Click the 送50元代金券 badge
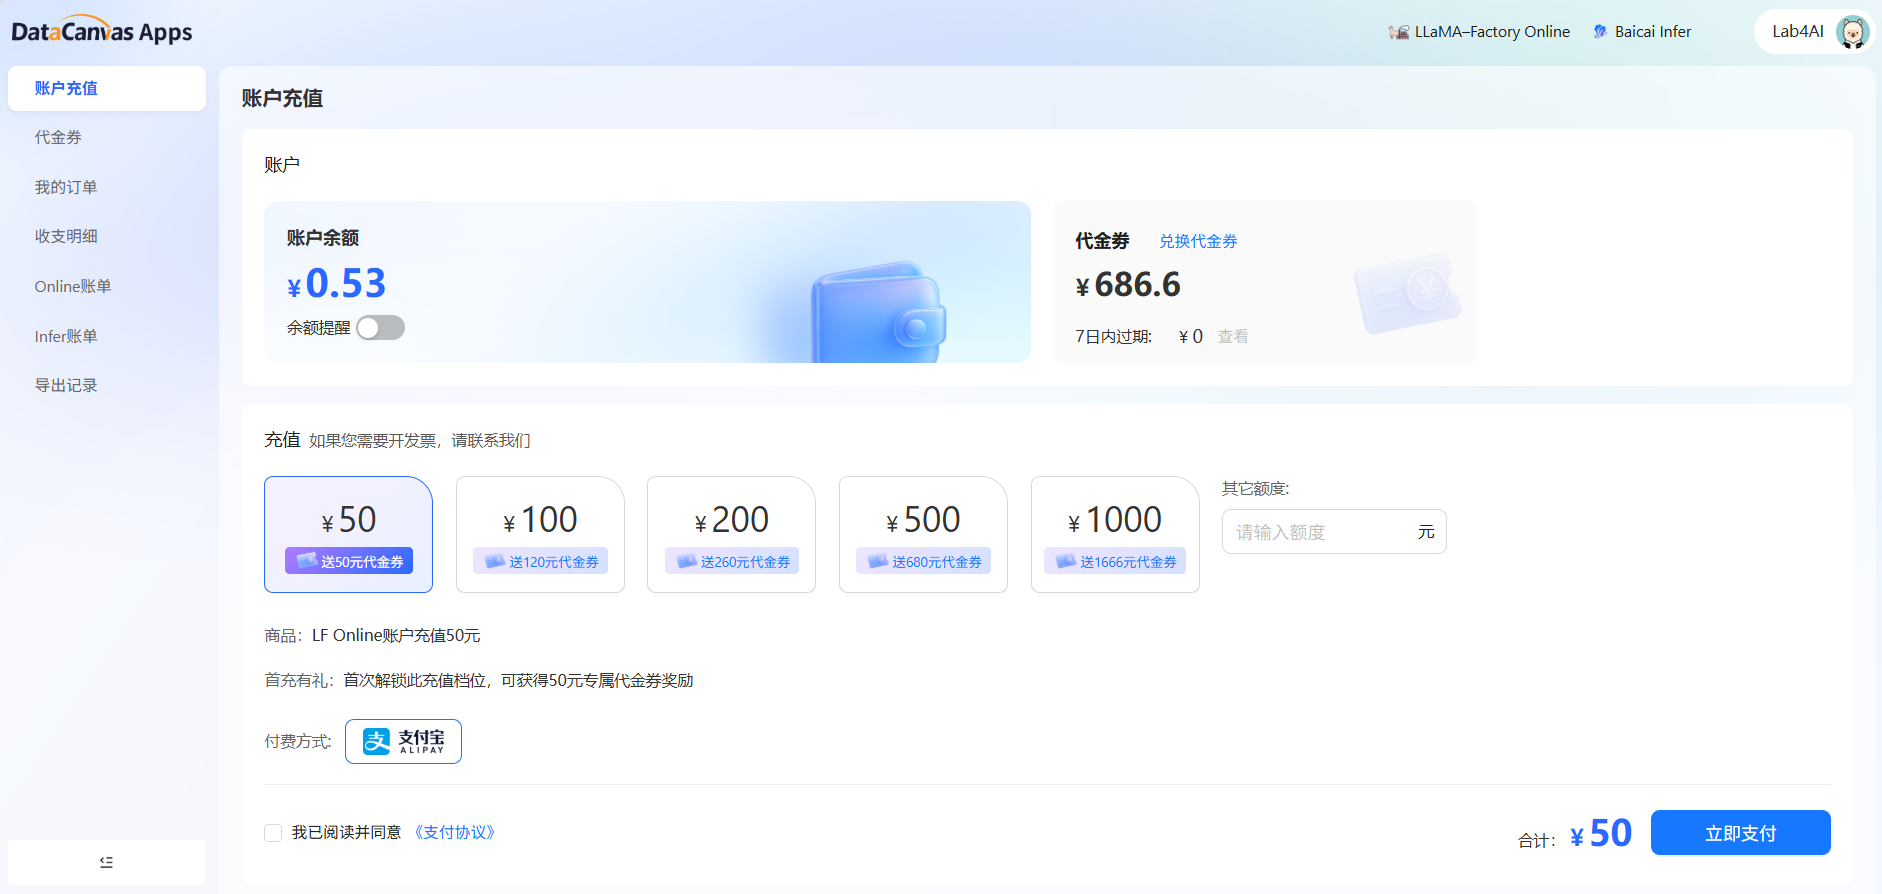 tap(349, 561)
